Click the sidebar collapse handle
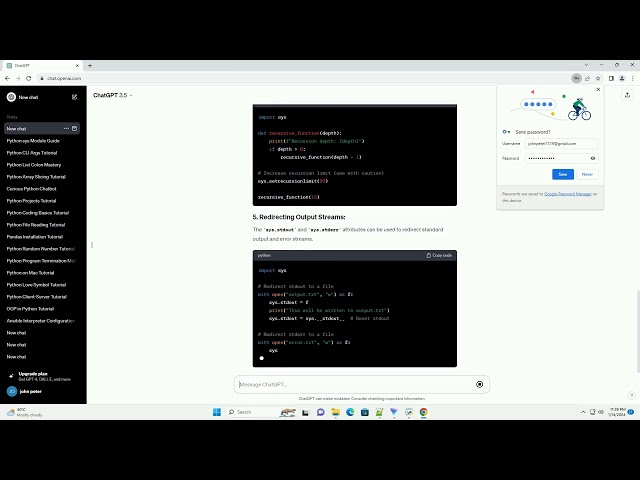 pyautogui.click(x=92, y=245)
